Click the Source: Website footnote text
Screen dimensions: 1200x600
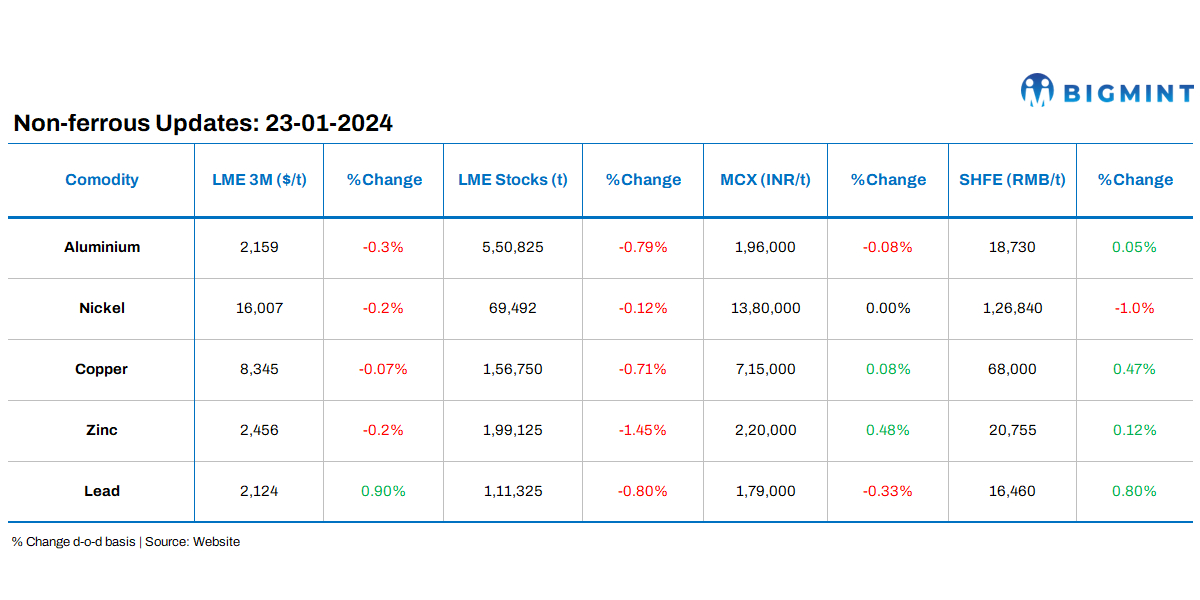point(192,542)
